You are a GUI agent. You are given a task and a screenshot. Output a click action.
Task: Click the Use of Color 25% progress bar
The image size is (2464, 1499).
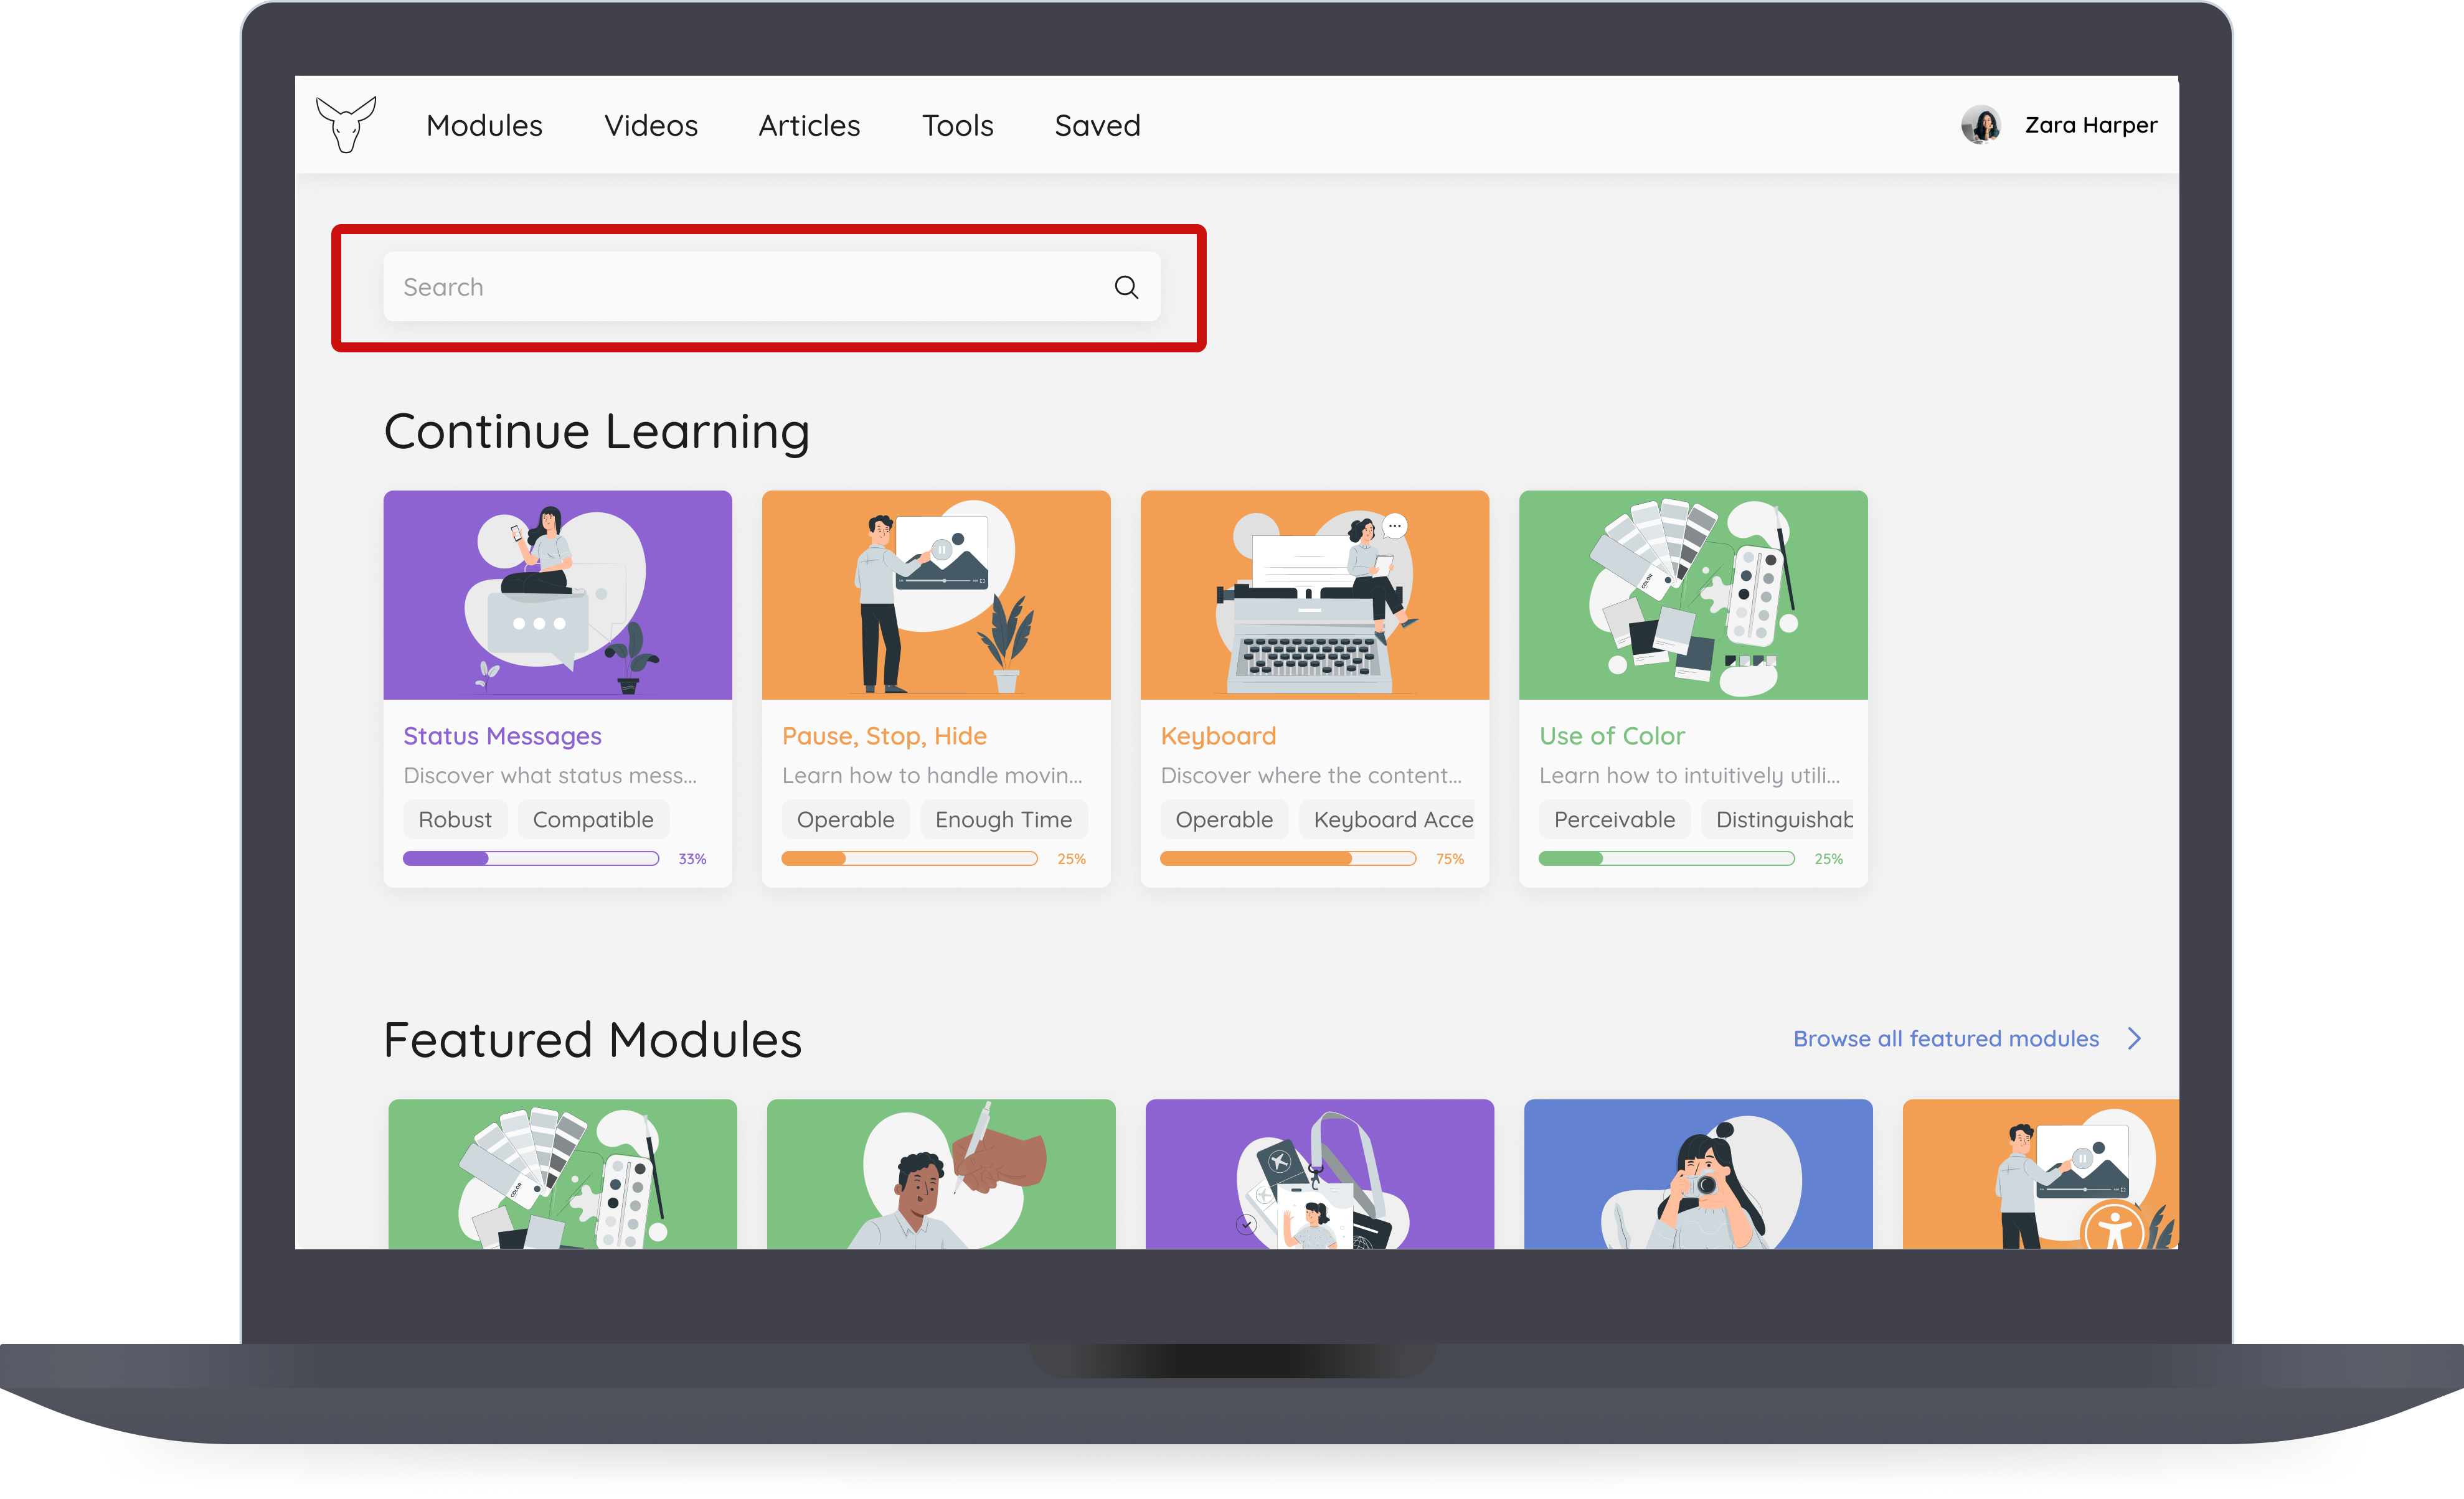point(1666,859)
